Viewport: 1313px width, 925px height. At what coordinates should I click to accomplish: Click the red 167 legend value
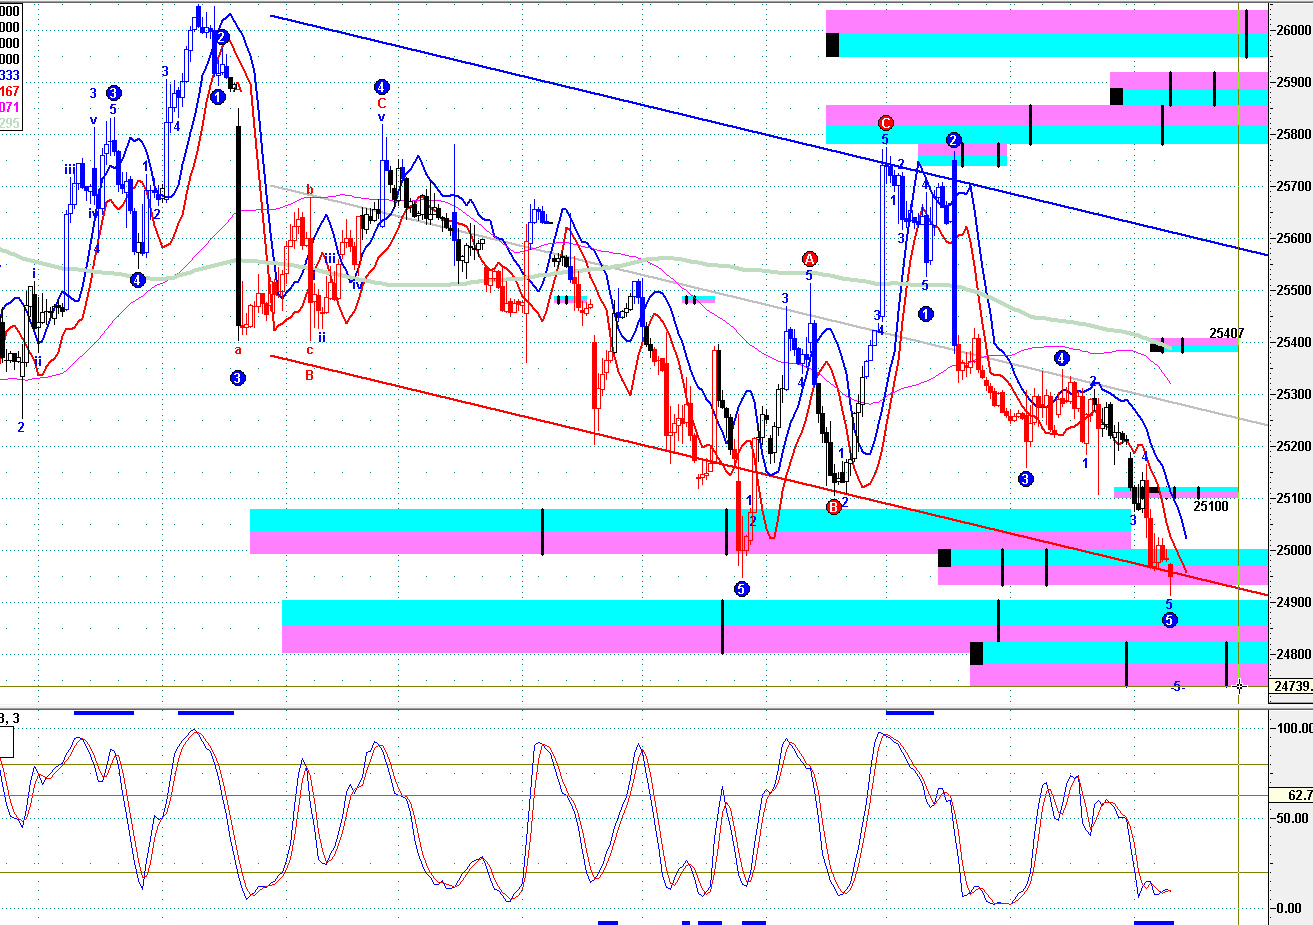9,91
